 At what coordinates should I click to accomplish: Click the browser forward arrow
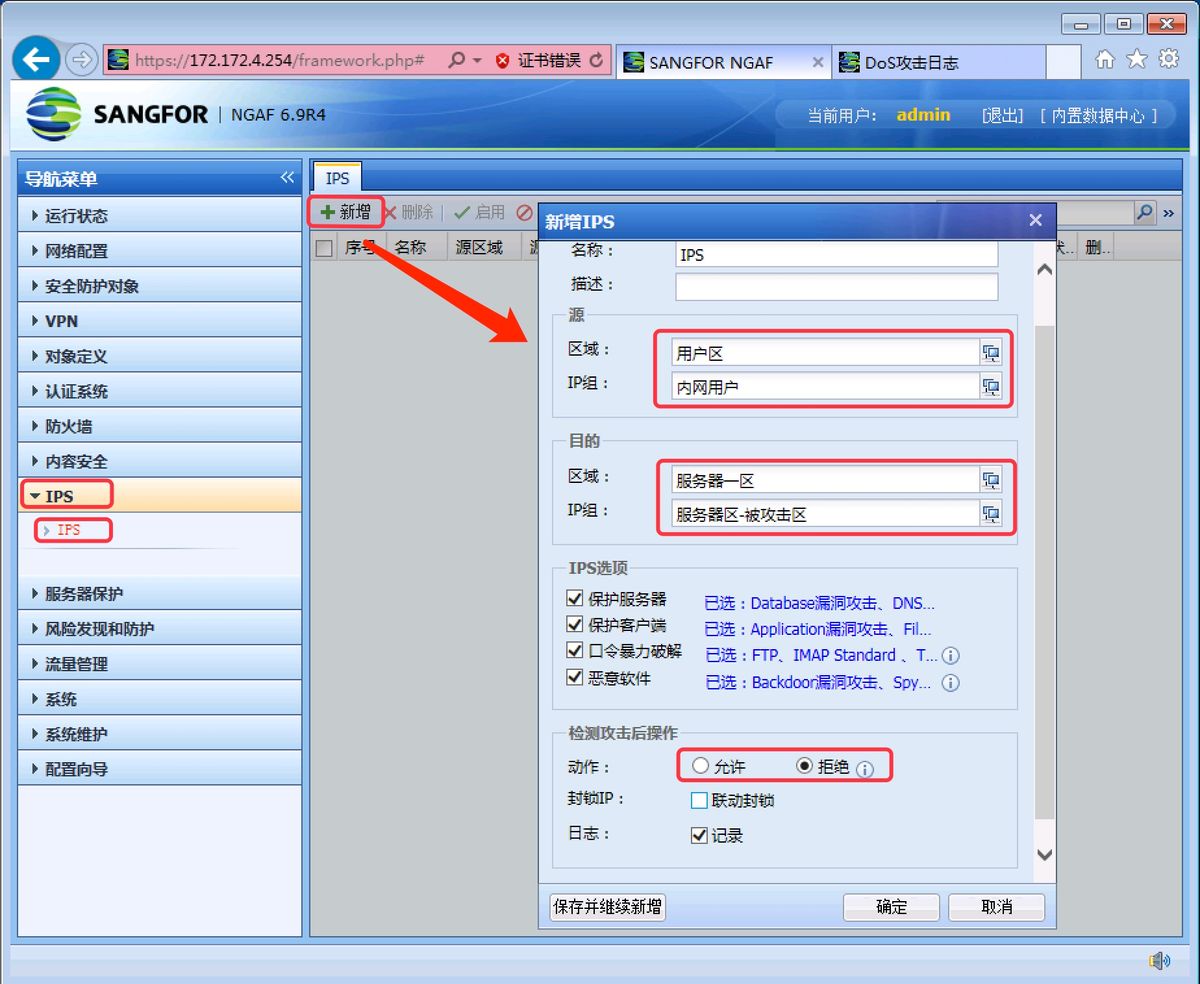(81, 61)
